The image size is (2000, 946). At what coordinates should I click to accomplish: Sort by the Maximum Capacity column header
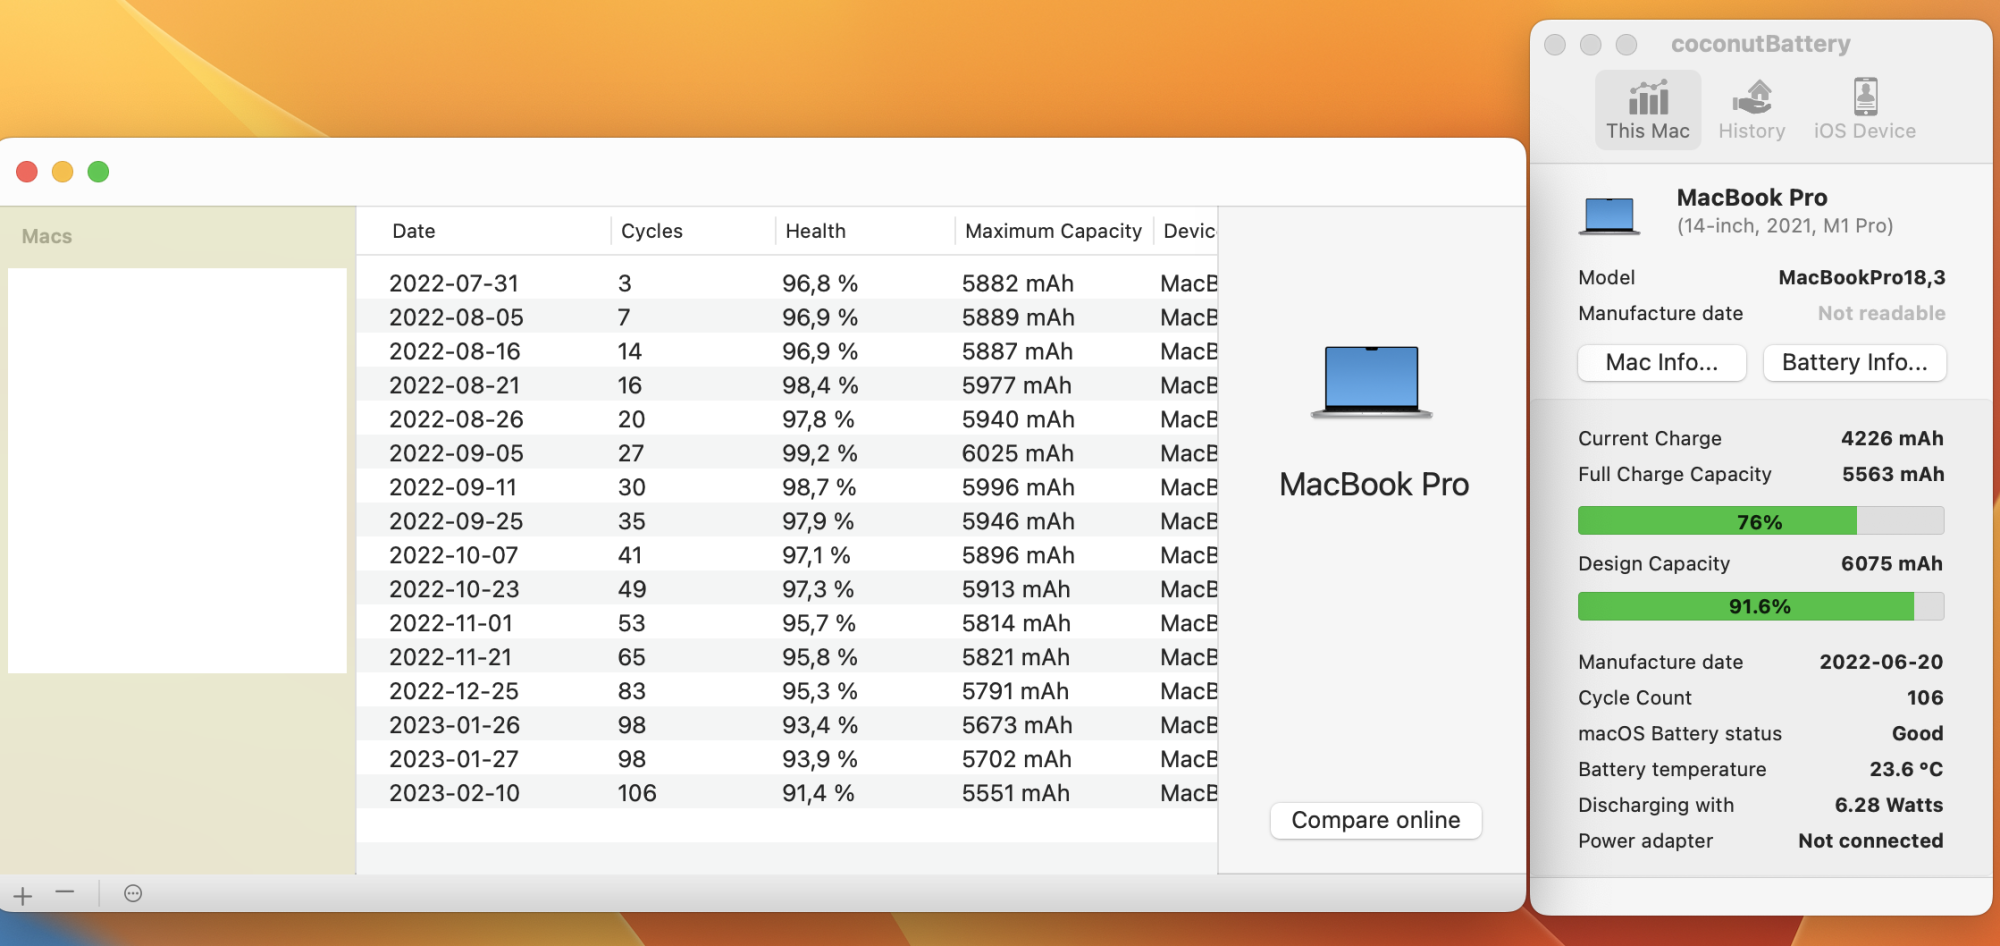[1054, 231]
